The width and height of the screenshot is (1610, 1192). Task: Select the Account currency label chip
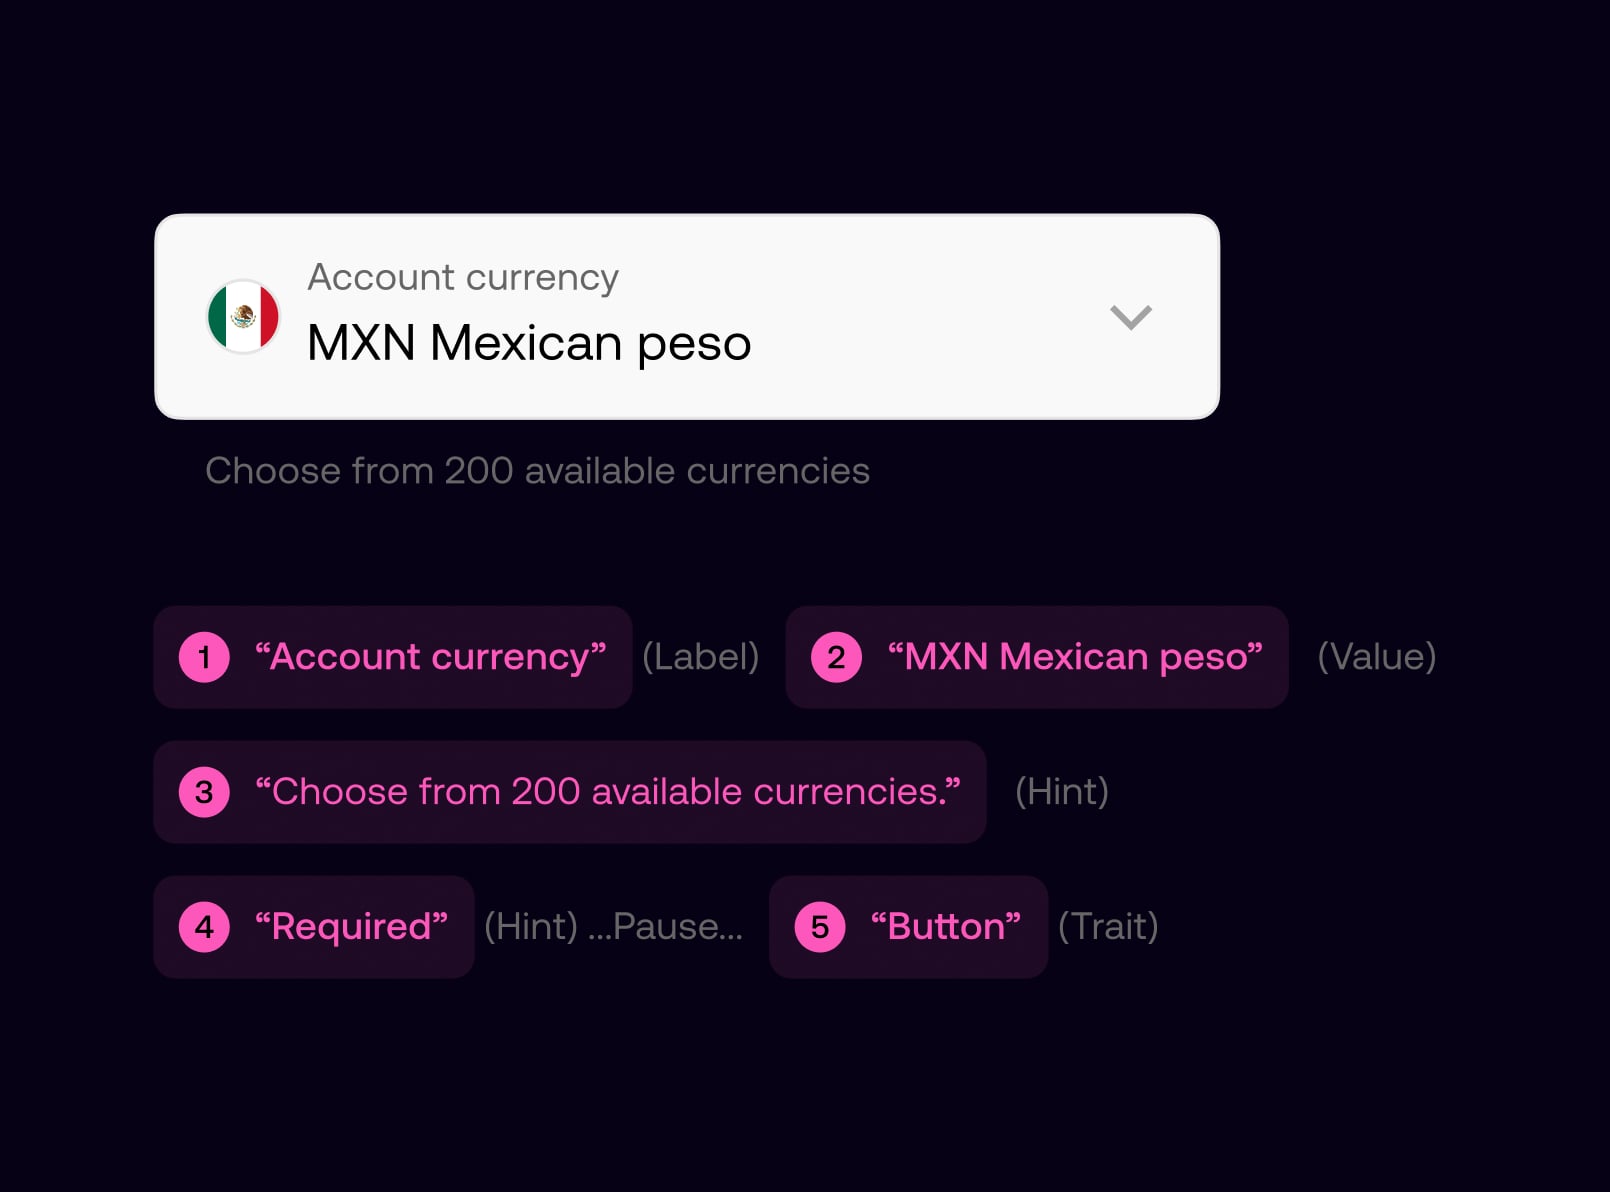[x=392, y=657]
